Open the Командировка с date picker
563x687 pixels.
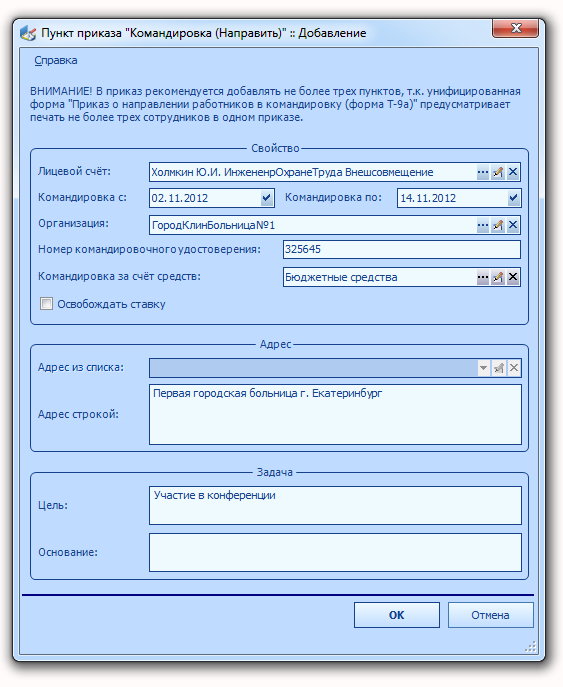[x=266, y=198]
